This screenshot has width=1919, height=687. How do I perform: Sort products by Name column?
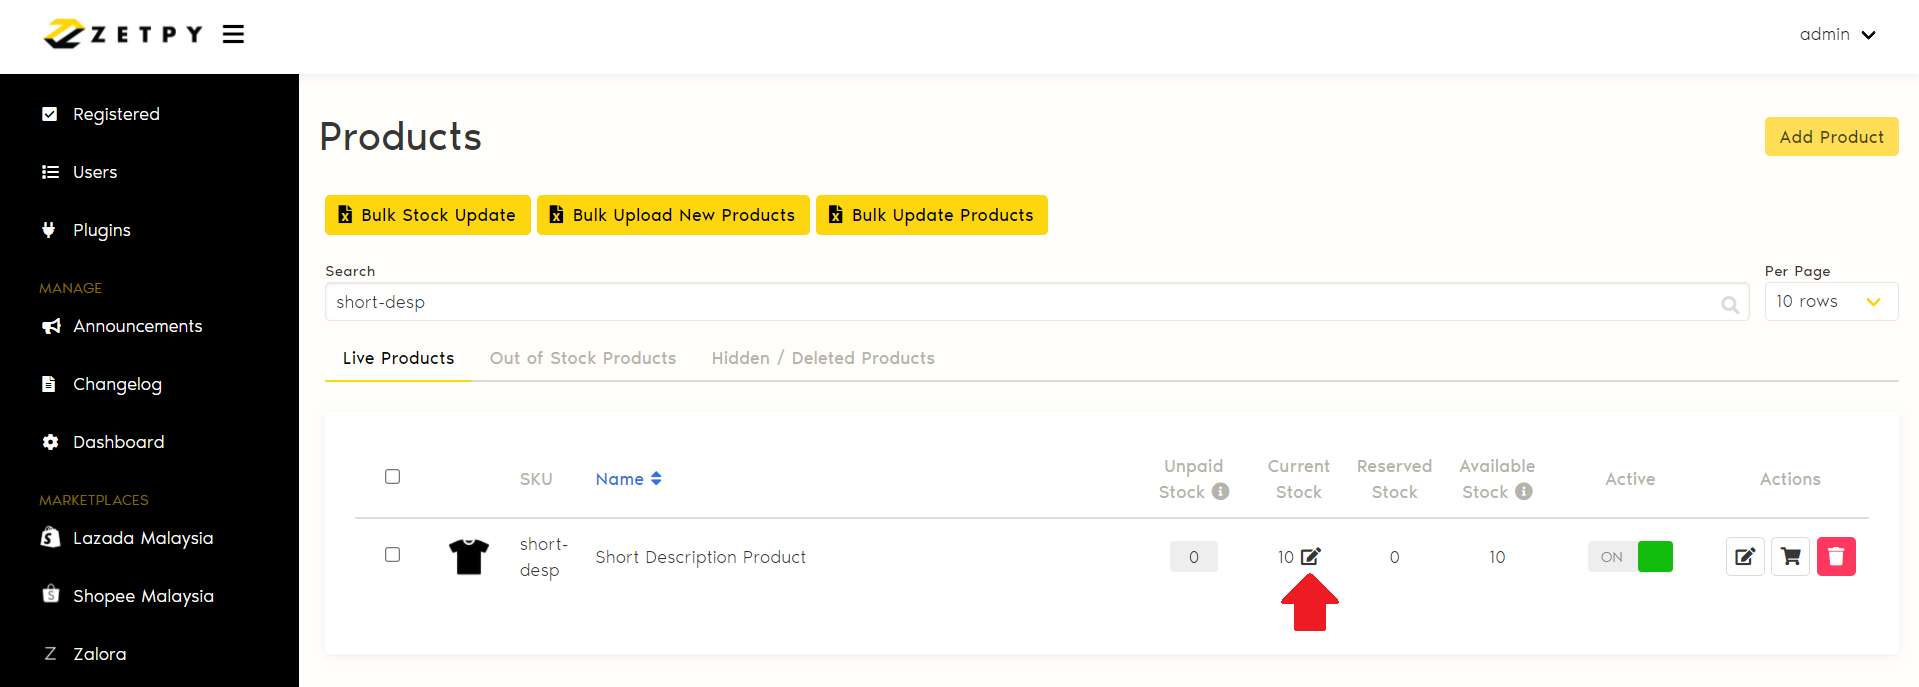[628, 479]
